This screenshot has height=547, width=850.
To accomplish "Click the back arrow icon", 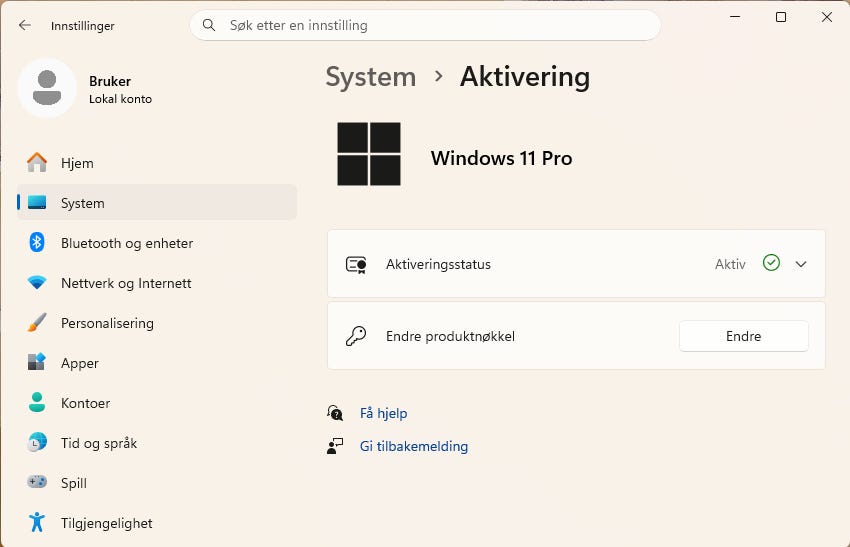I will coord(25,26).
